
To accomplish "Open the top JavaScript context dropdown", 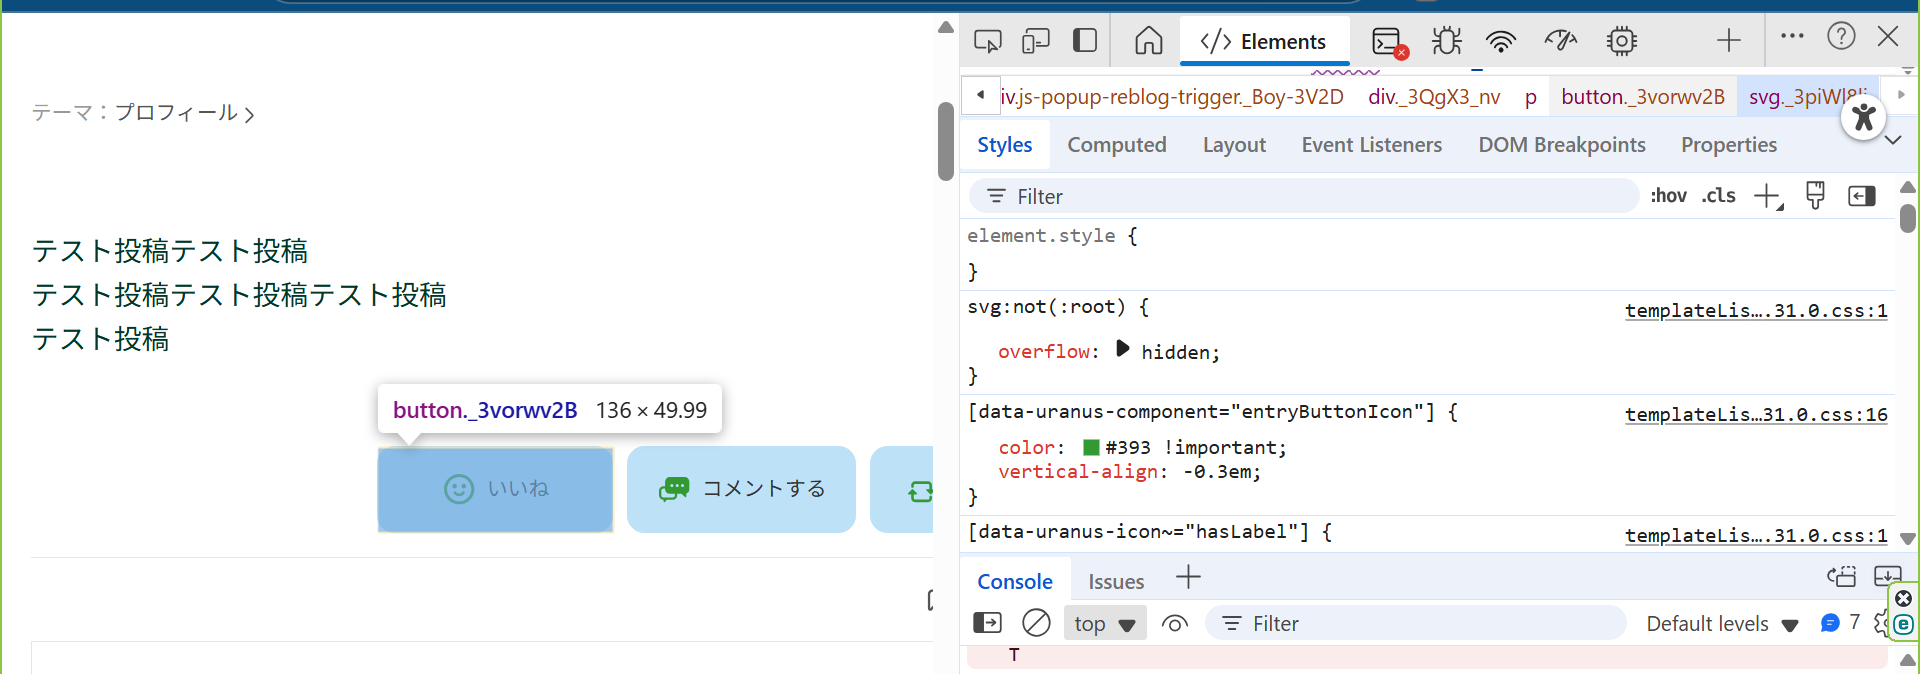I will click(1105, 624).
